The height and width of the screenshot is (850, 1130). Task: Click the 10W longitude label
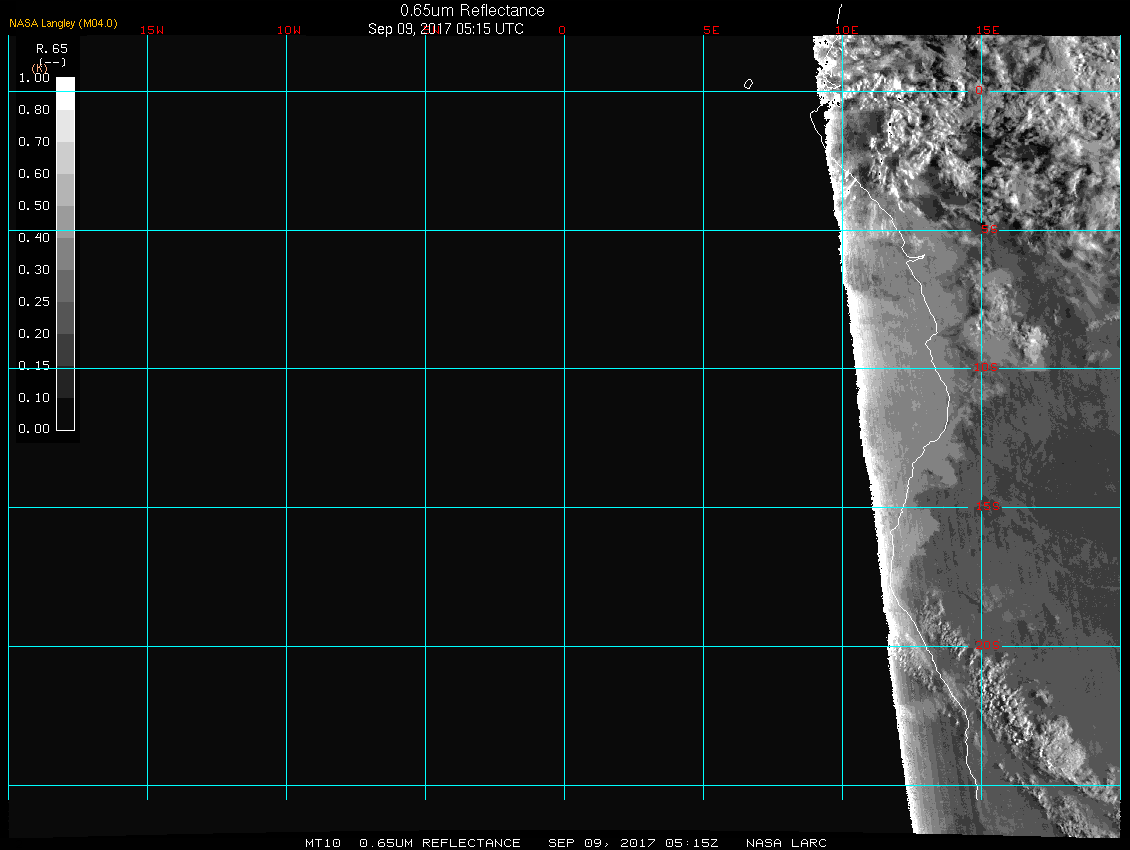[x=289, y=30]
